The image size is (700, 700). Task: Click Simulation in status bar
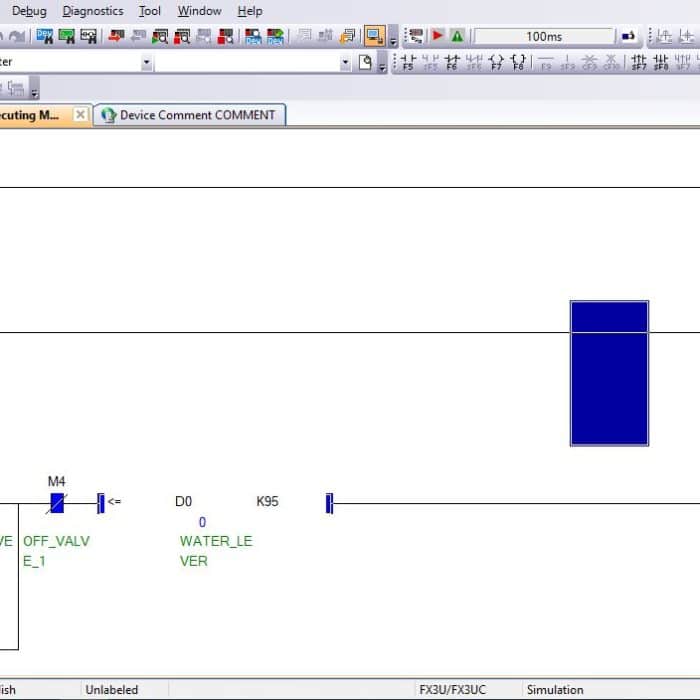point(555,690)
